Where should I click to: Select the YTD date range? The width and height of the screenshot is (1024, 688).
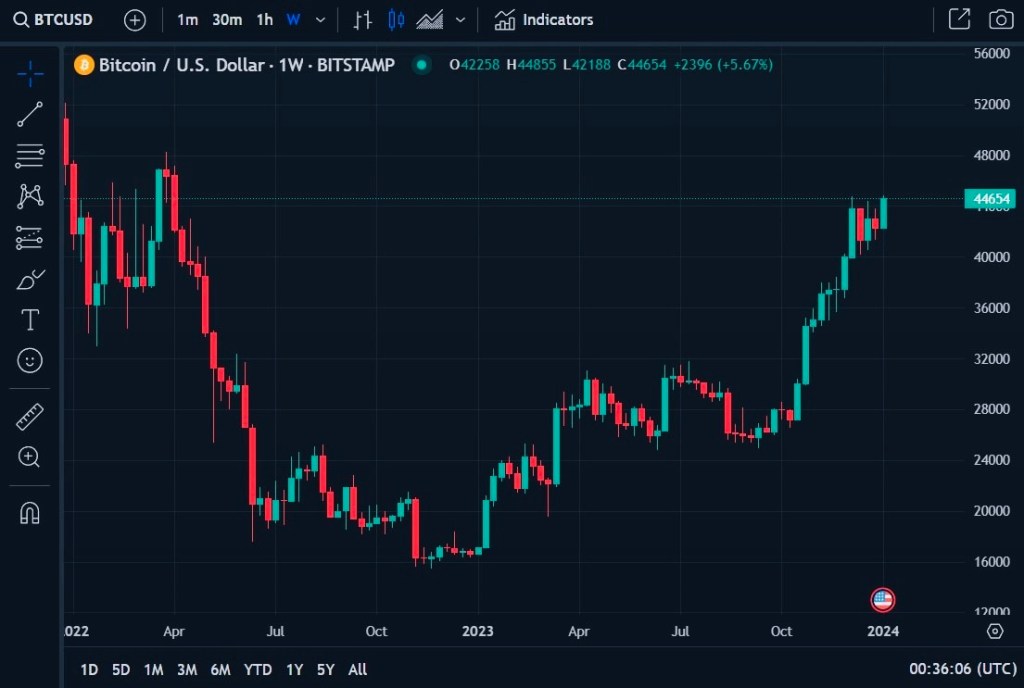click(x=258, y=669)
